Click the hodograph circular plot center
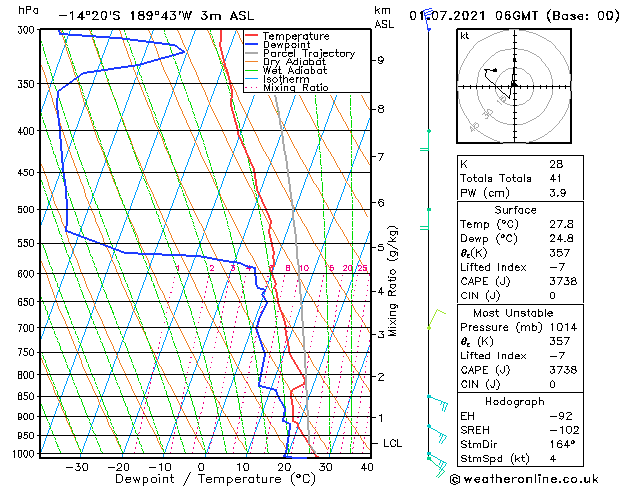Image resolution: width=629 pixels, height=486 pixels. click(x=514, y=86)
